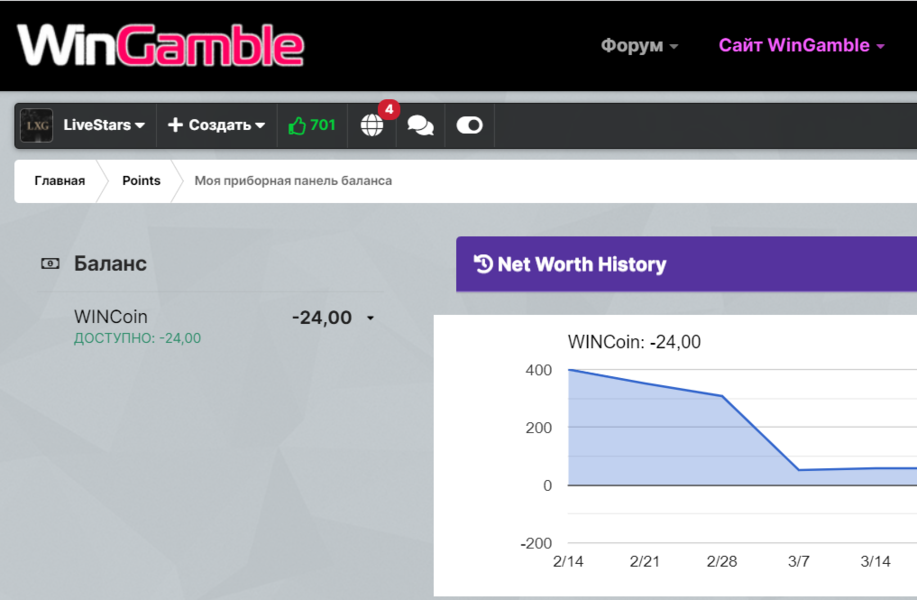Click the WINCoin currency label

(x=110, y=317)
